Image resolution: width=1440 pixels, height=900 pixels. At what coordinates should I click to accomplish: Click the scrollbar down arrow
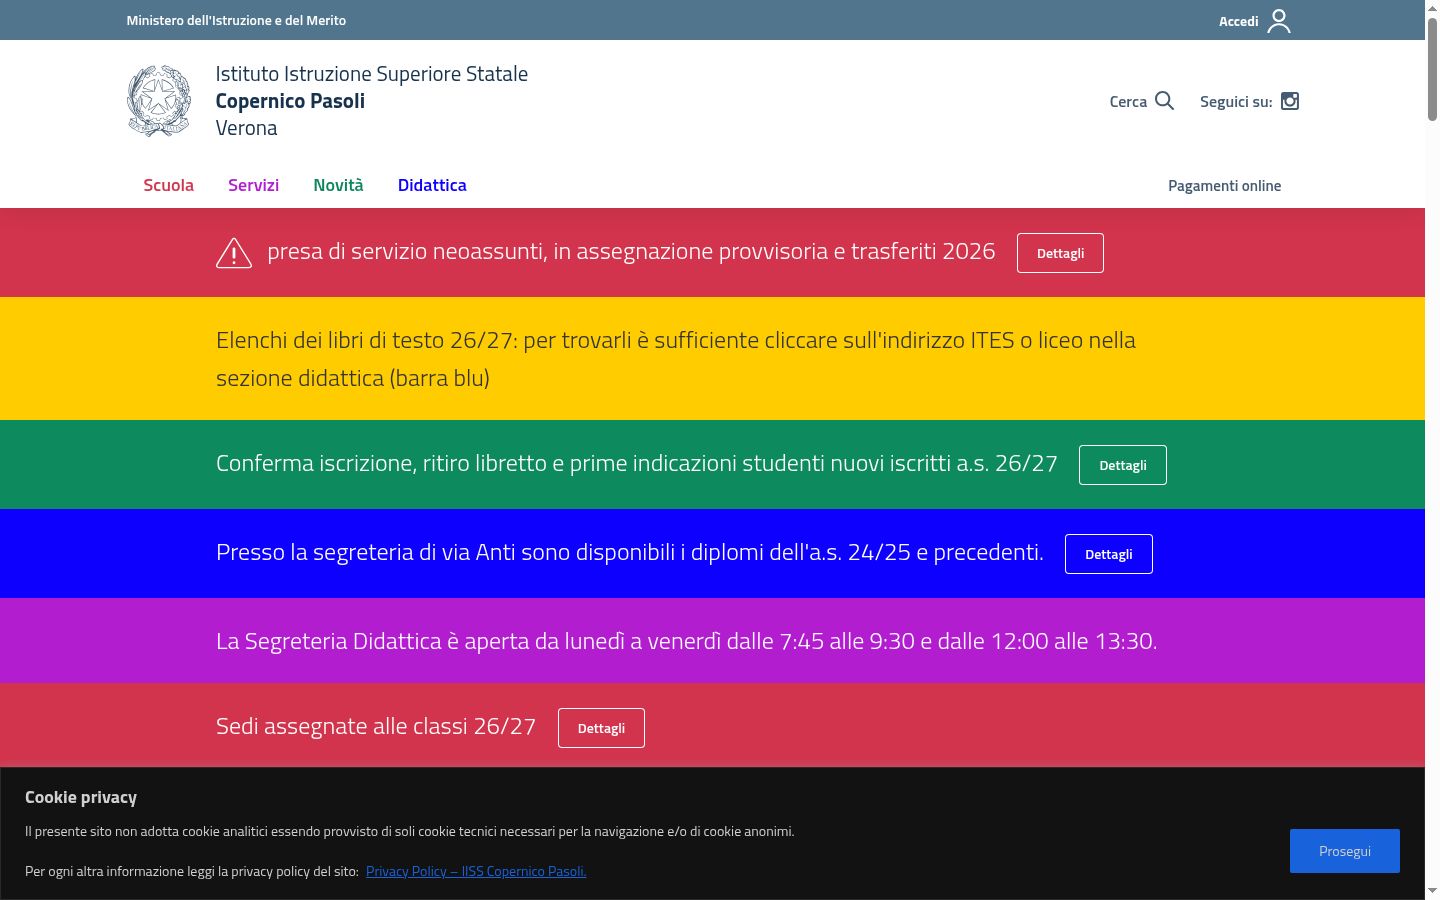pyautogui.click(x=1432, y=891)
